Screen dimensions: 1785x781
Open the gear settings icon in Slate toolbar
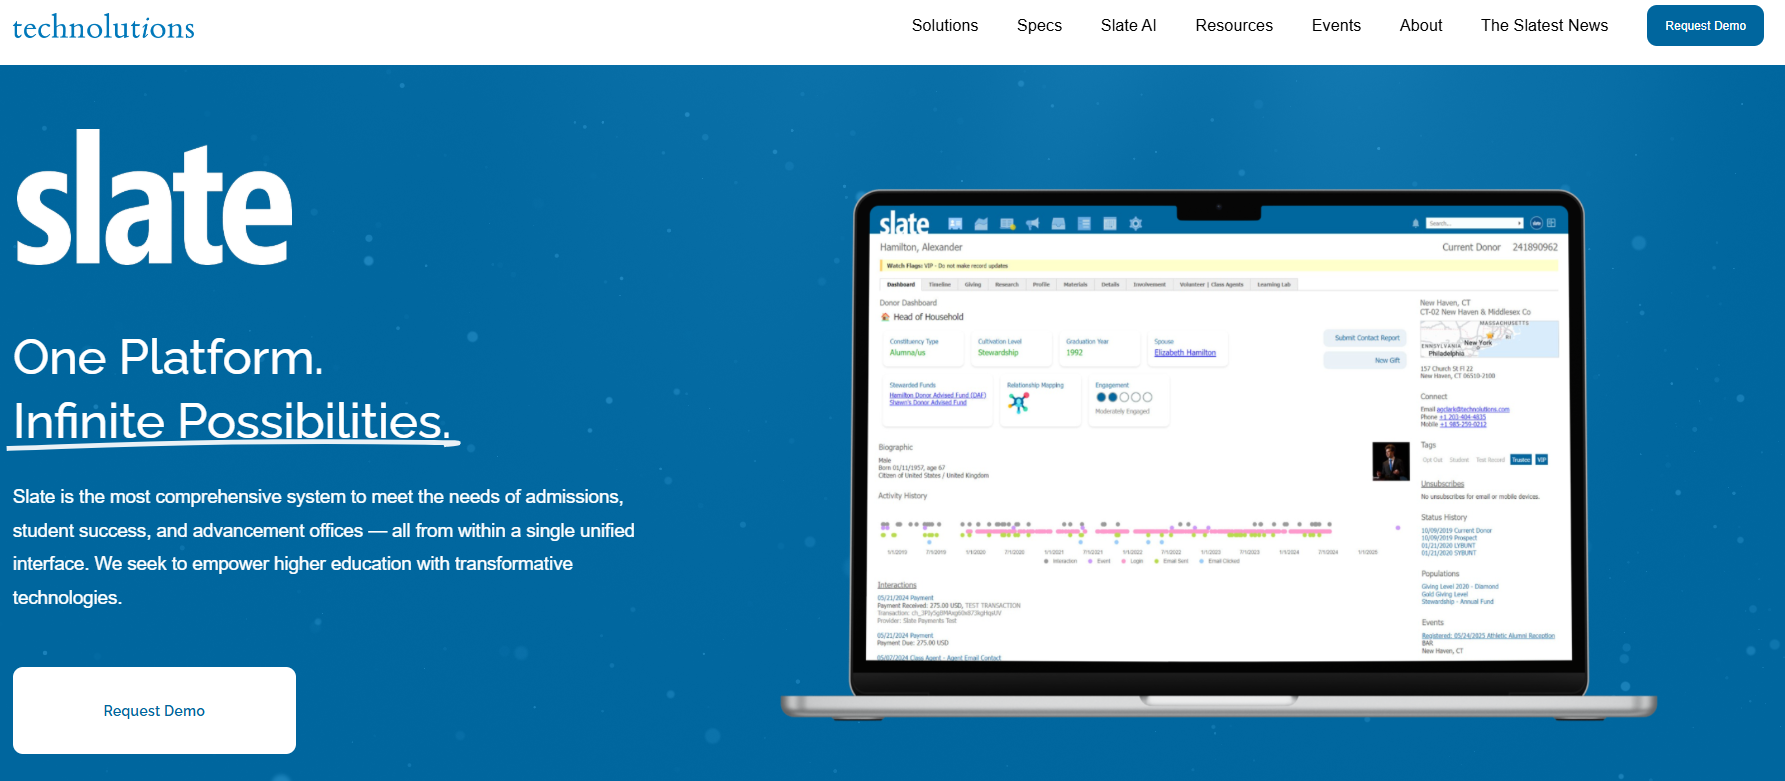[1135, 224]
